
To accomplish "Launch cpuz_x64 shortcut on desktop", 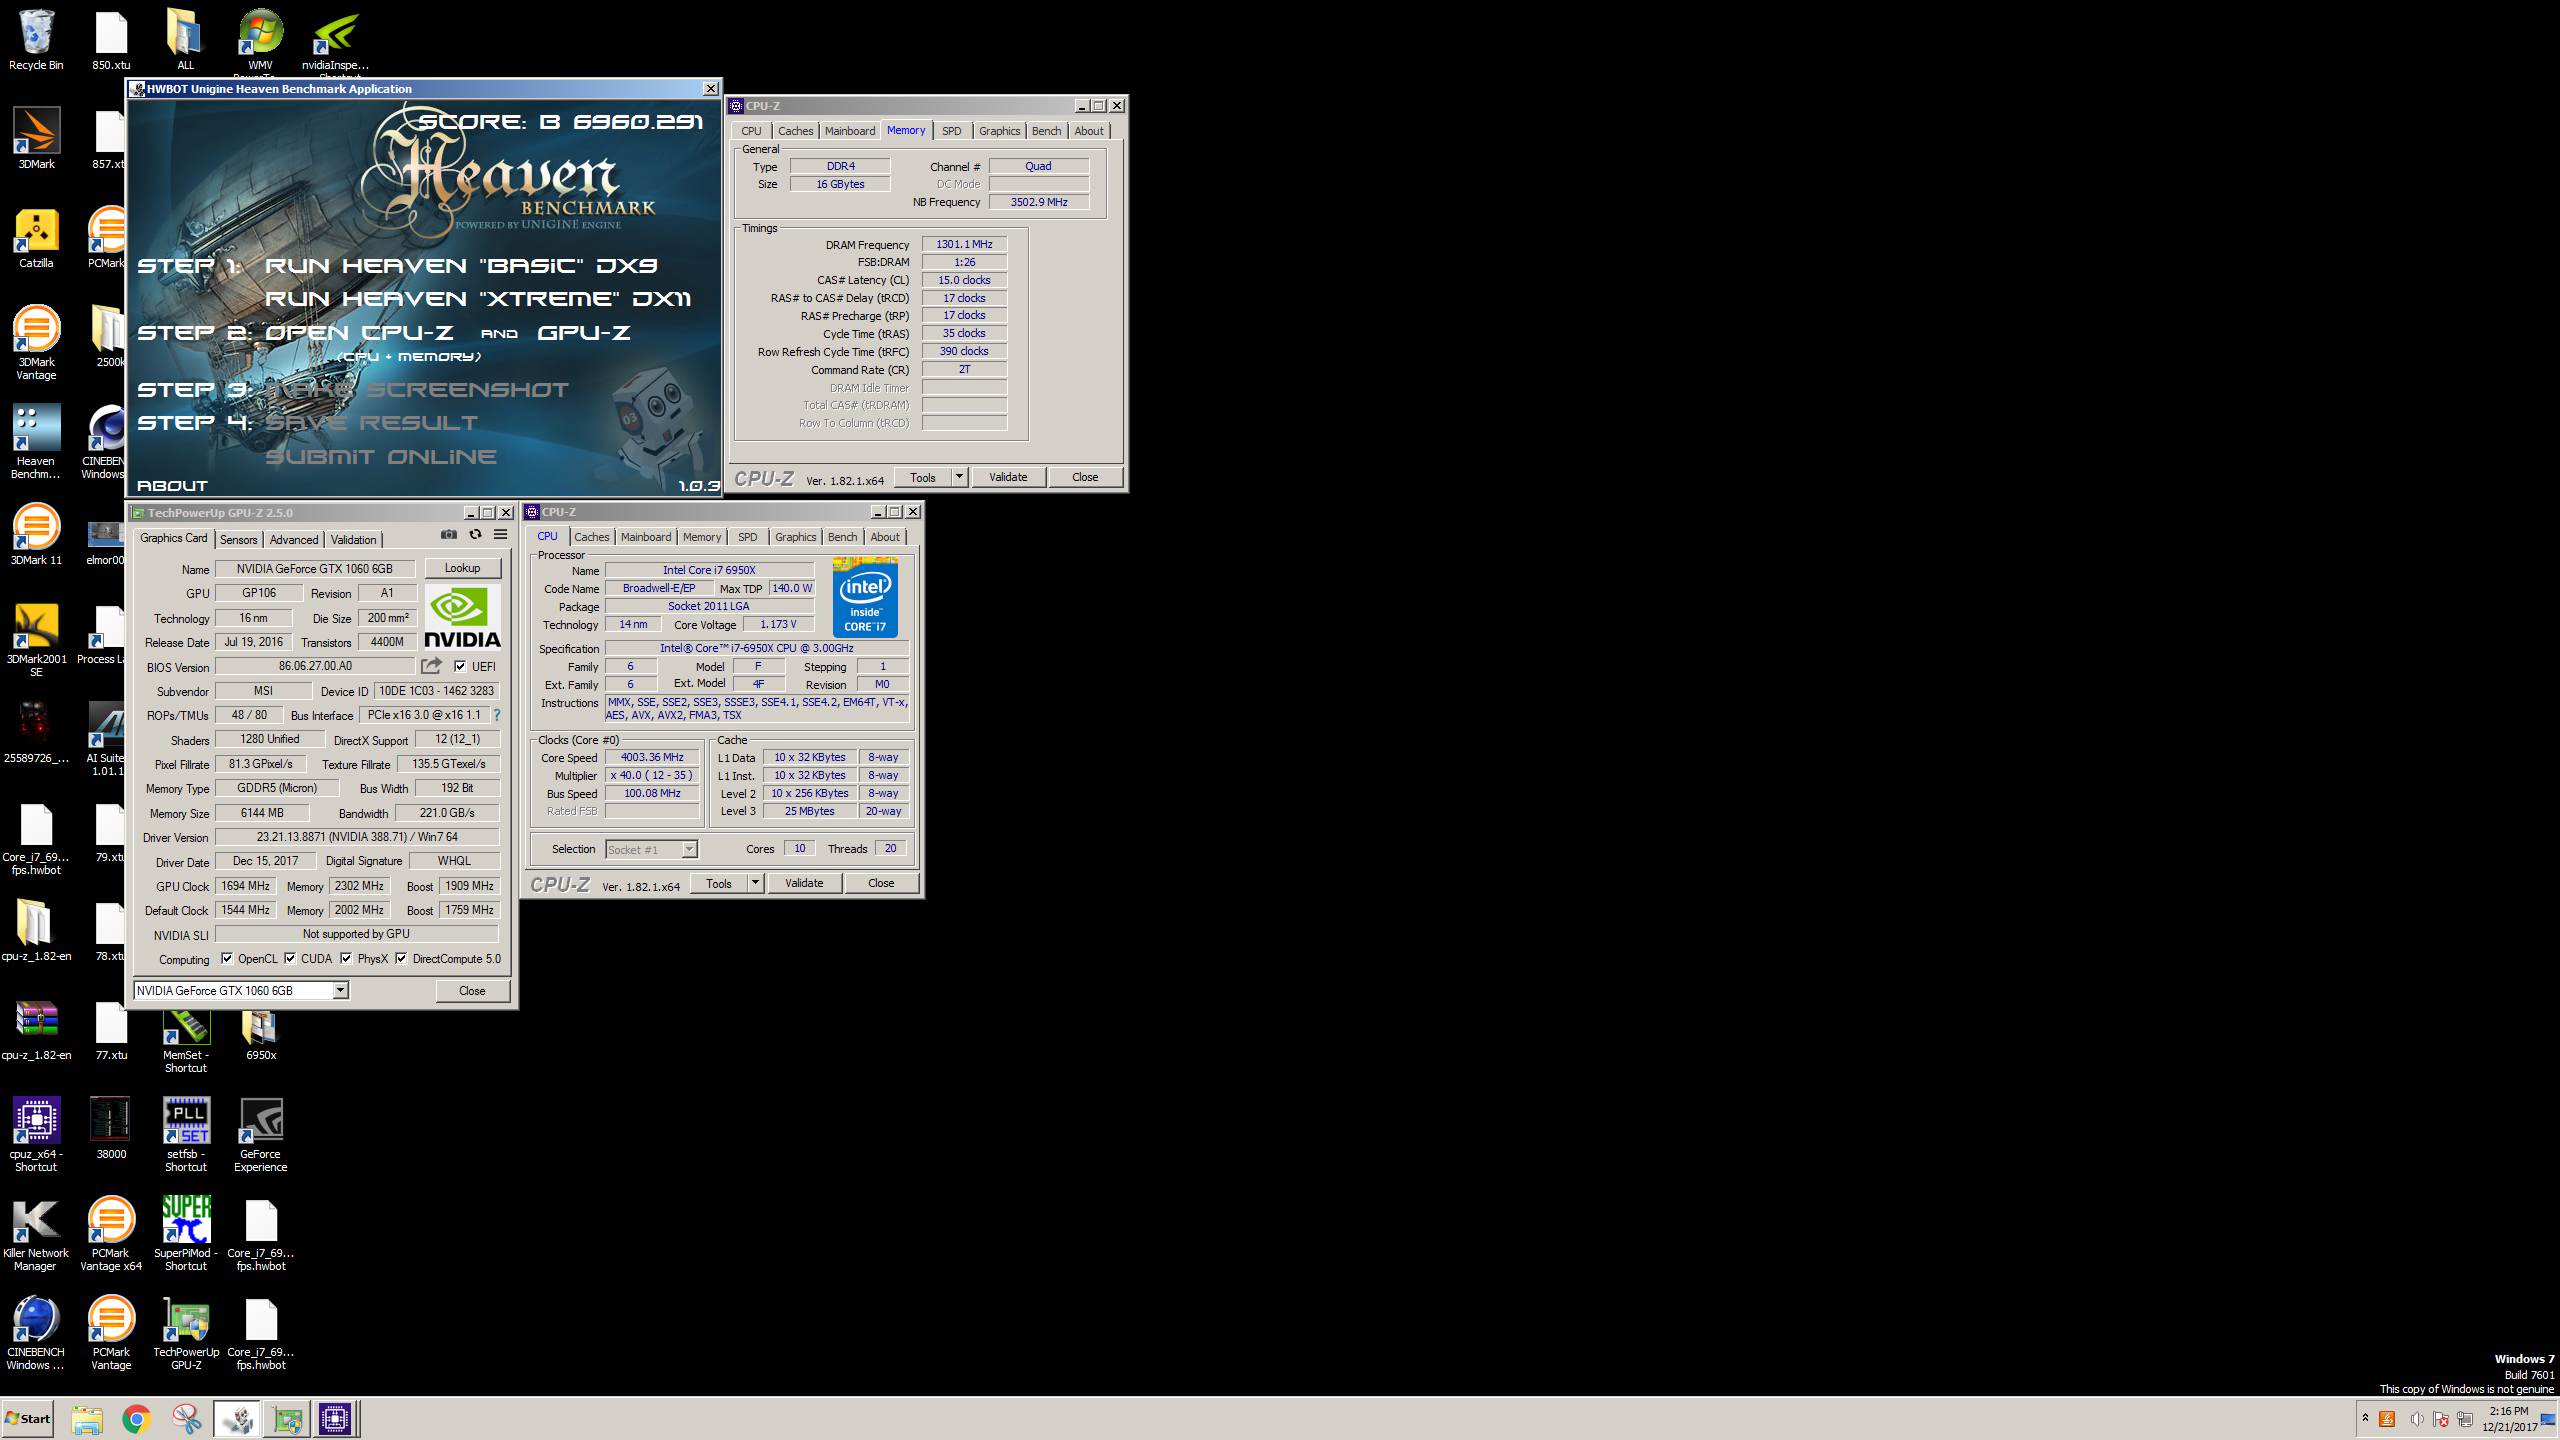I will pos(36,1134).
